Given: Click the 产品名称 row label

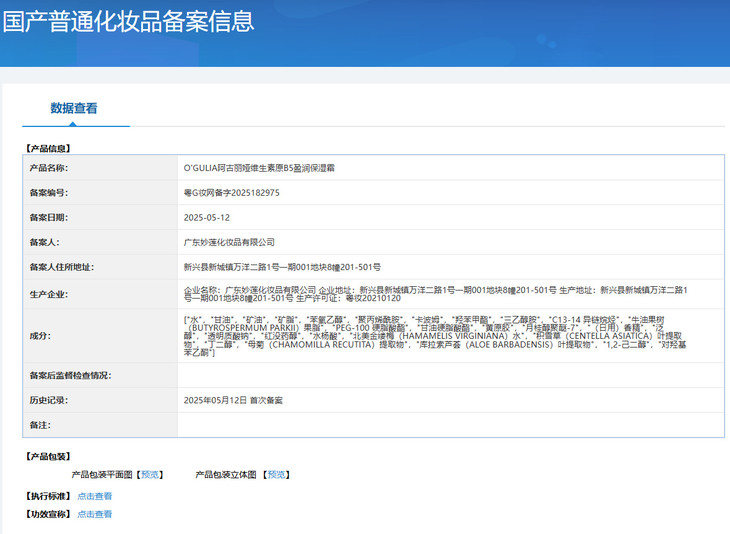Looking at the screenshot, I should (x=49, y=168).
